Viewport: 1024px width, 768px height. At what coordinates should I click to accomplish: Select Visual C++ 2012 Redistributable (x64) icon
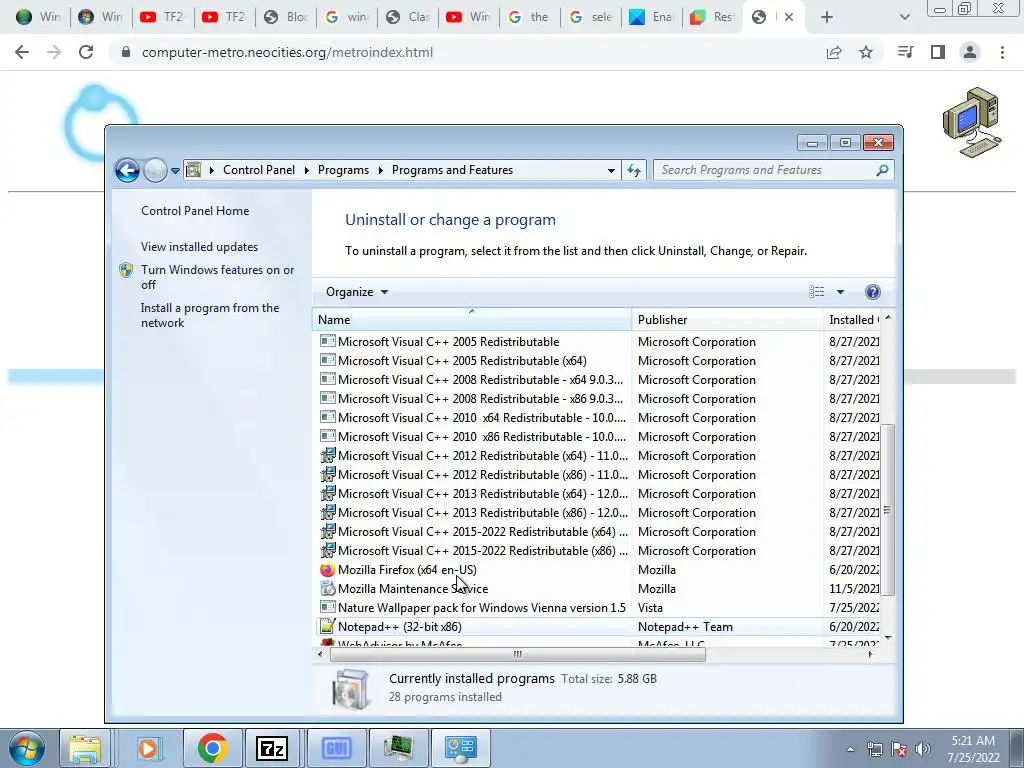coord(328,456)
